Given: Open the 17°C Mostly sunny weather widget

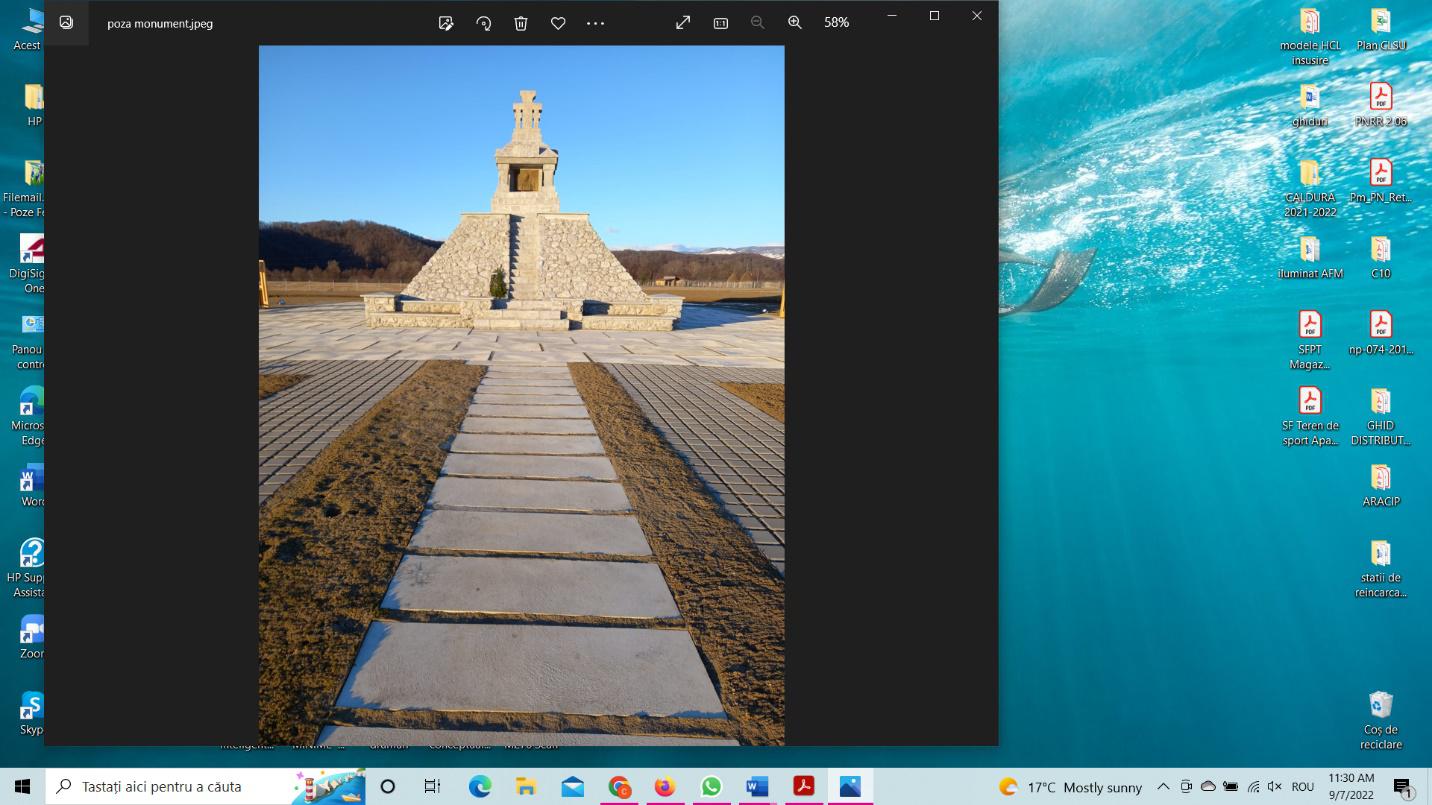Looking at the screenshot, I should pos(1070,787).
